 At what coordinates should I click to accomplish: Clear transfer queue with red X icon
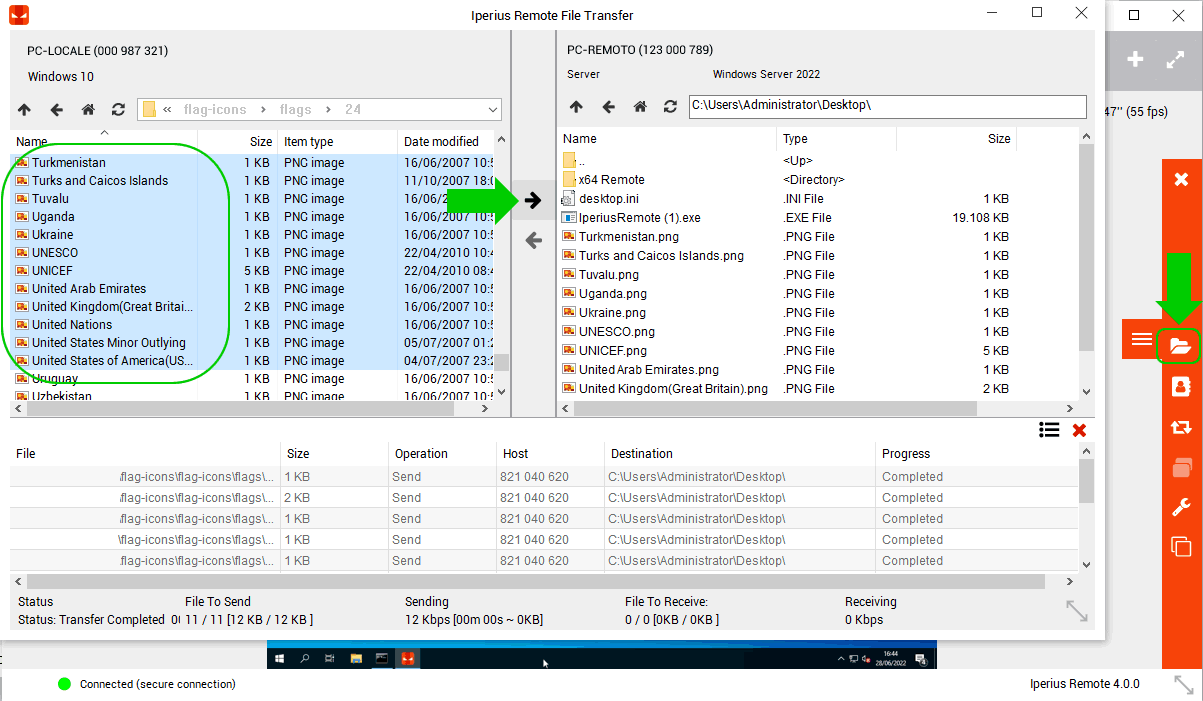1079,430
